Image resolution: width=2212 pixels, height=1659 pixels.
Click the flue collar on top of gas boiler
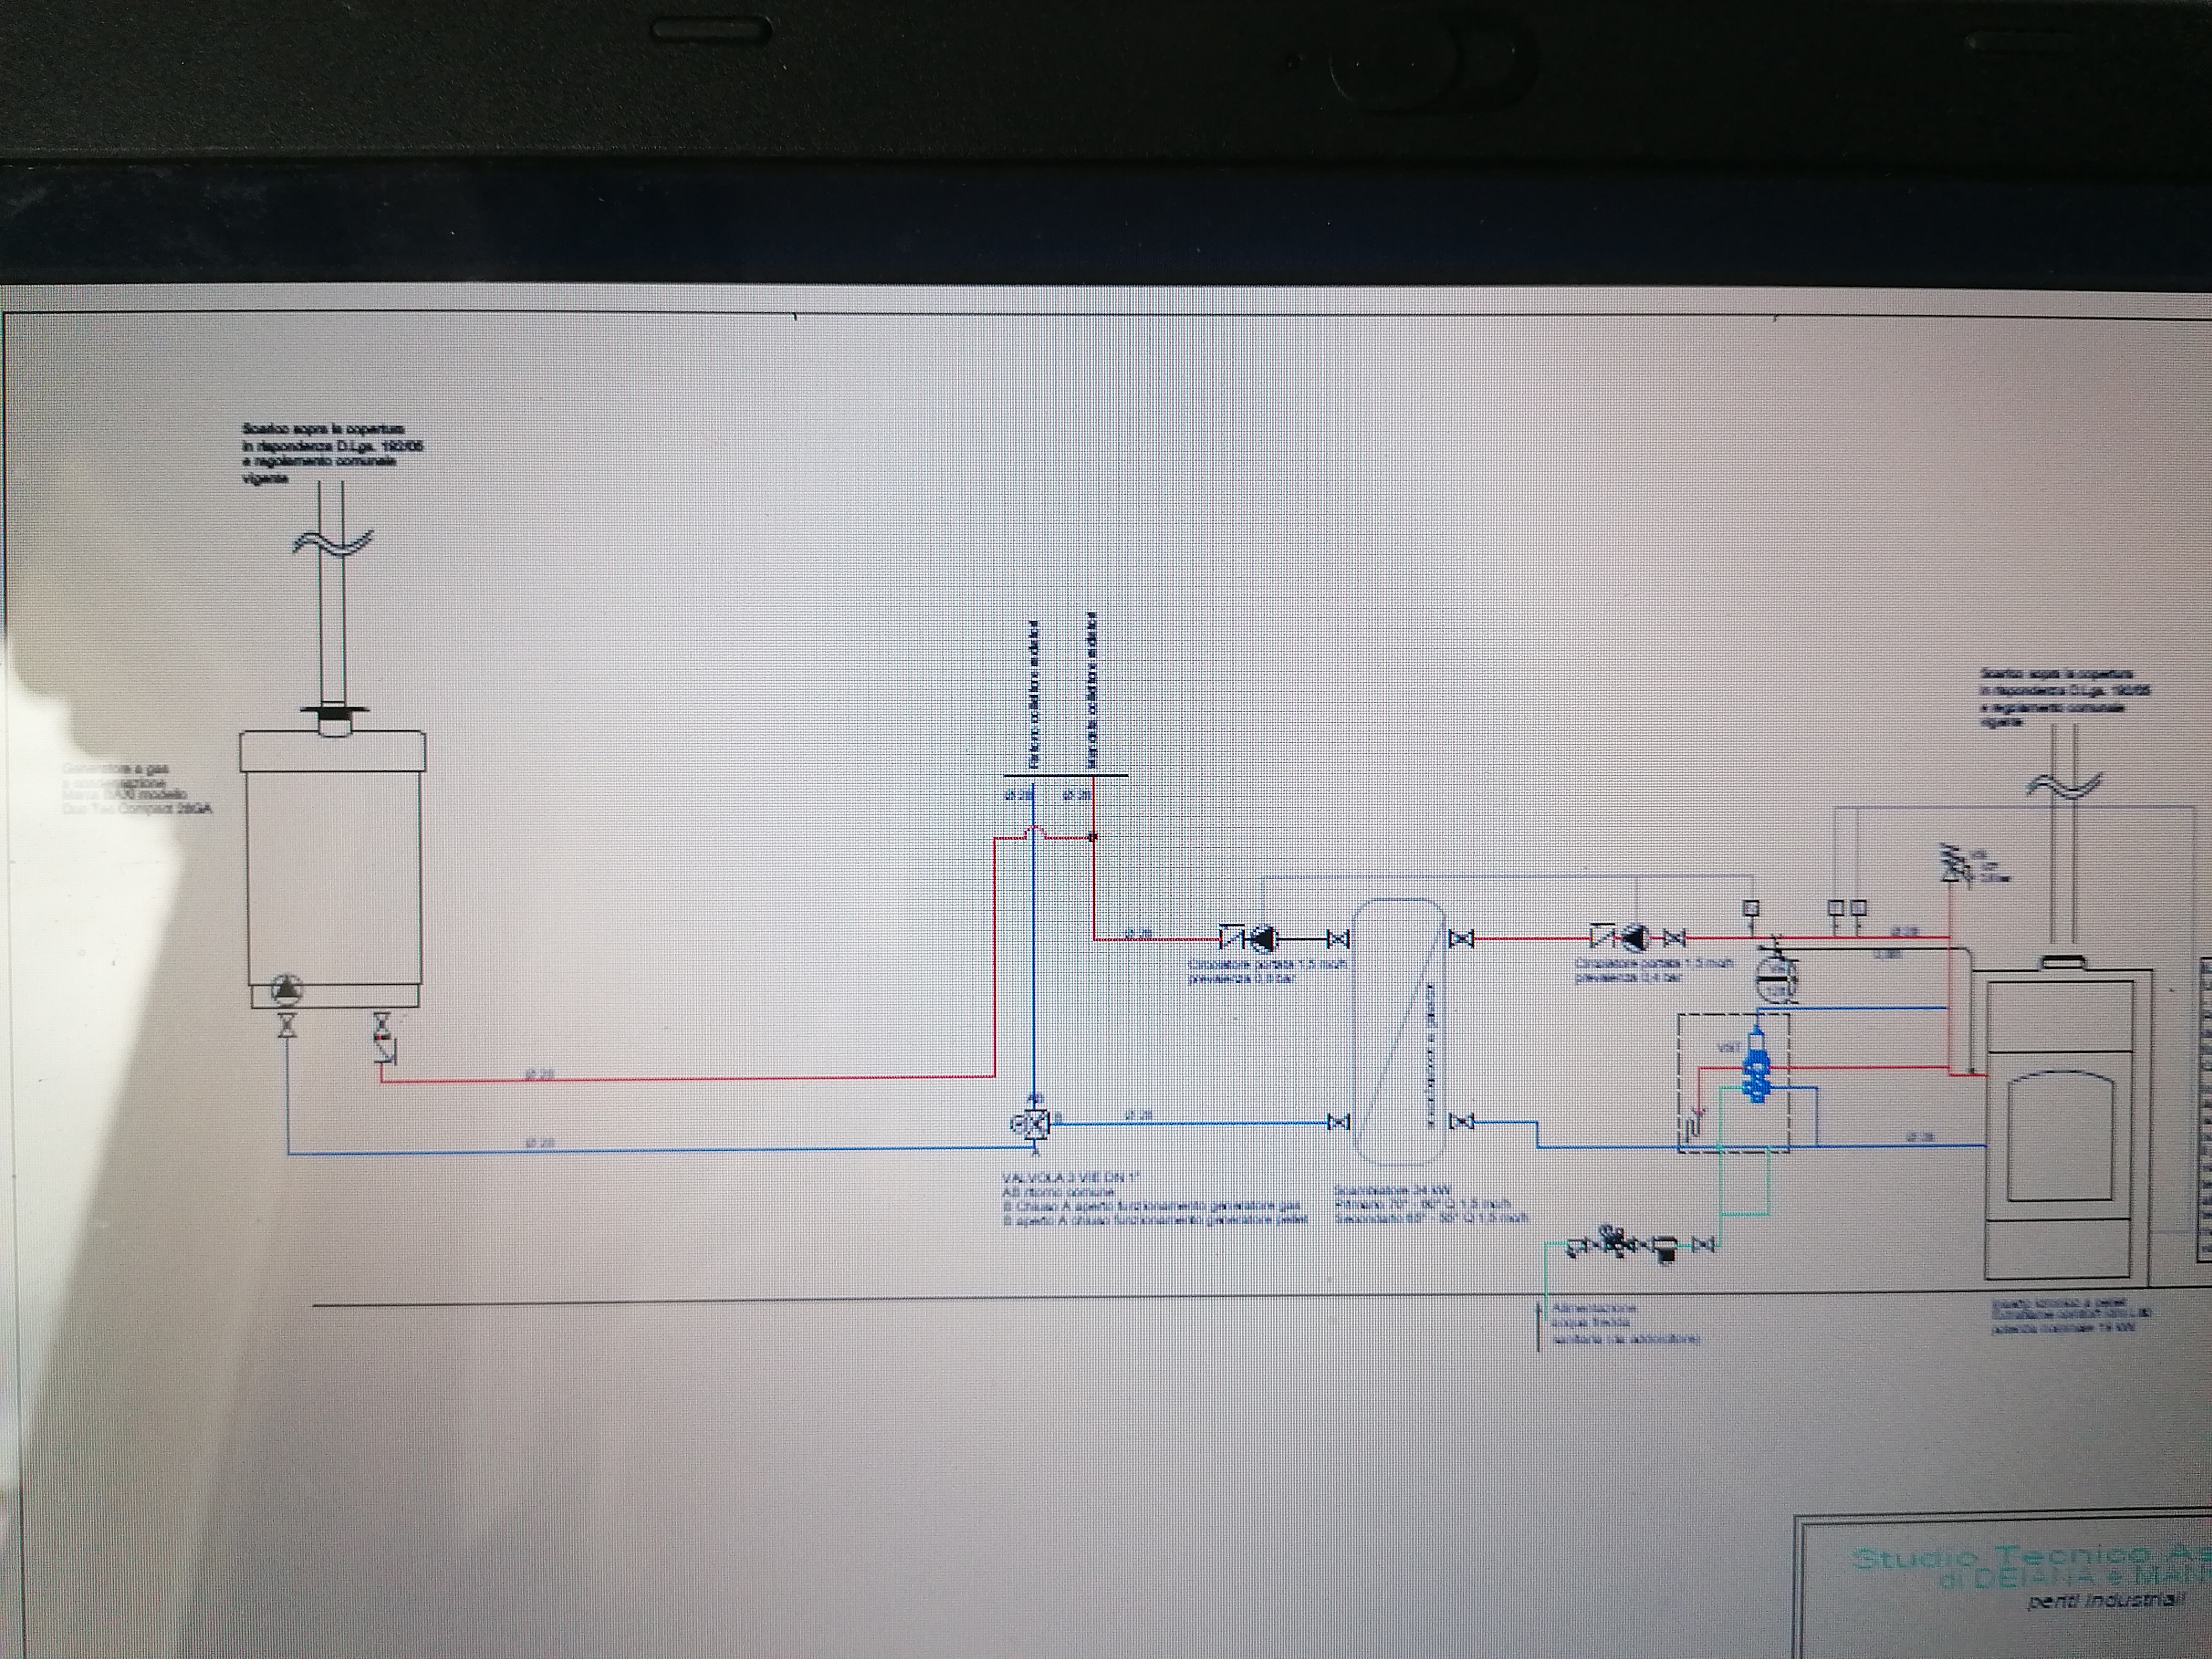(x=333, y=720)
